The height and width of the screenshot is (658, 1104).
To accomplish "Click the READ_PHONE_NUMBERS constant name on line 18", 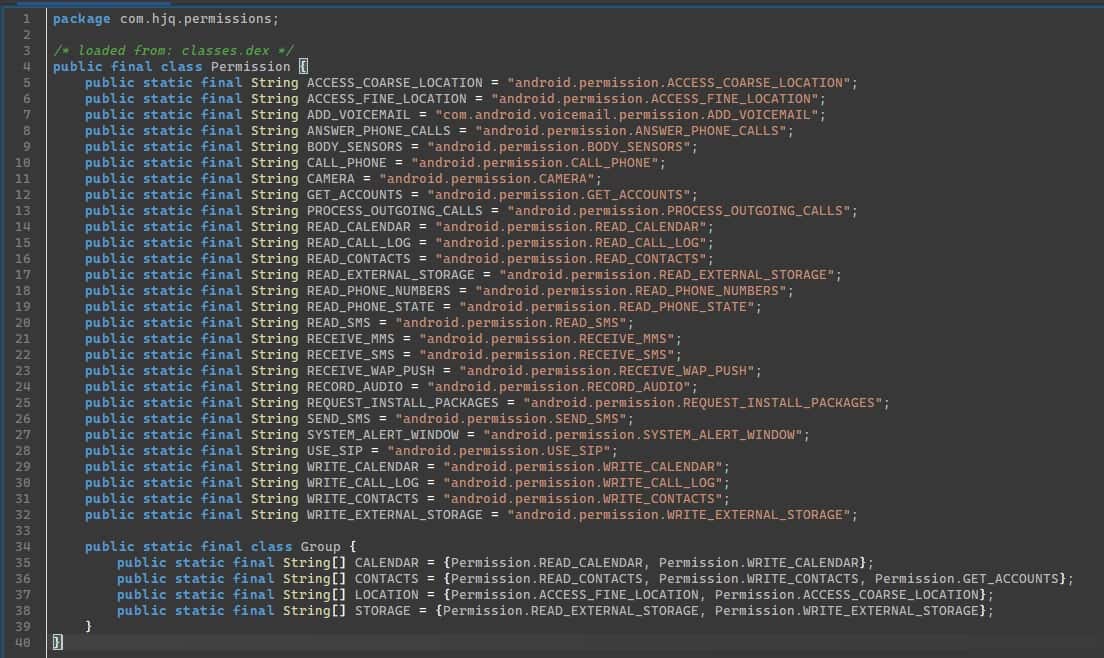I will pyautogui.click(x=378, y=291).
